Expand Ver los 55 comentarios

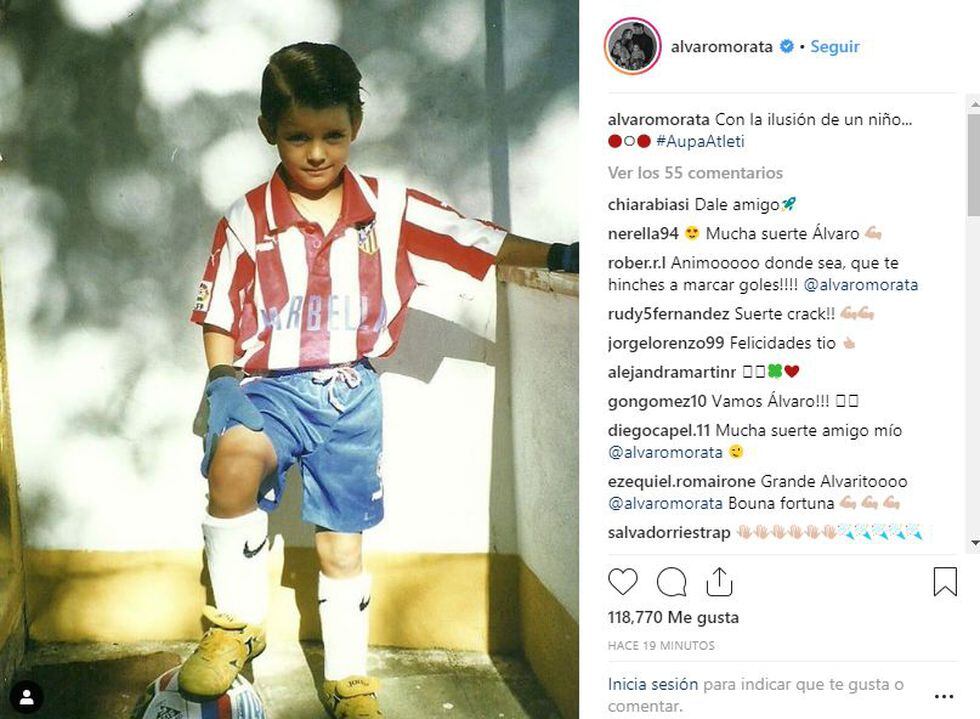[x=695, y=173]
